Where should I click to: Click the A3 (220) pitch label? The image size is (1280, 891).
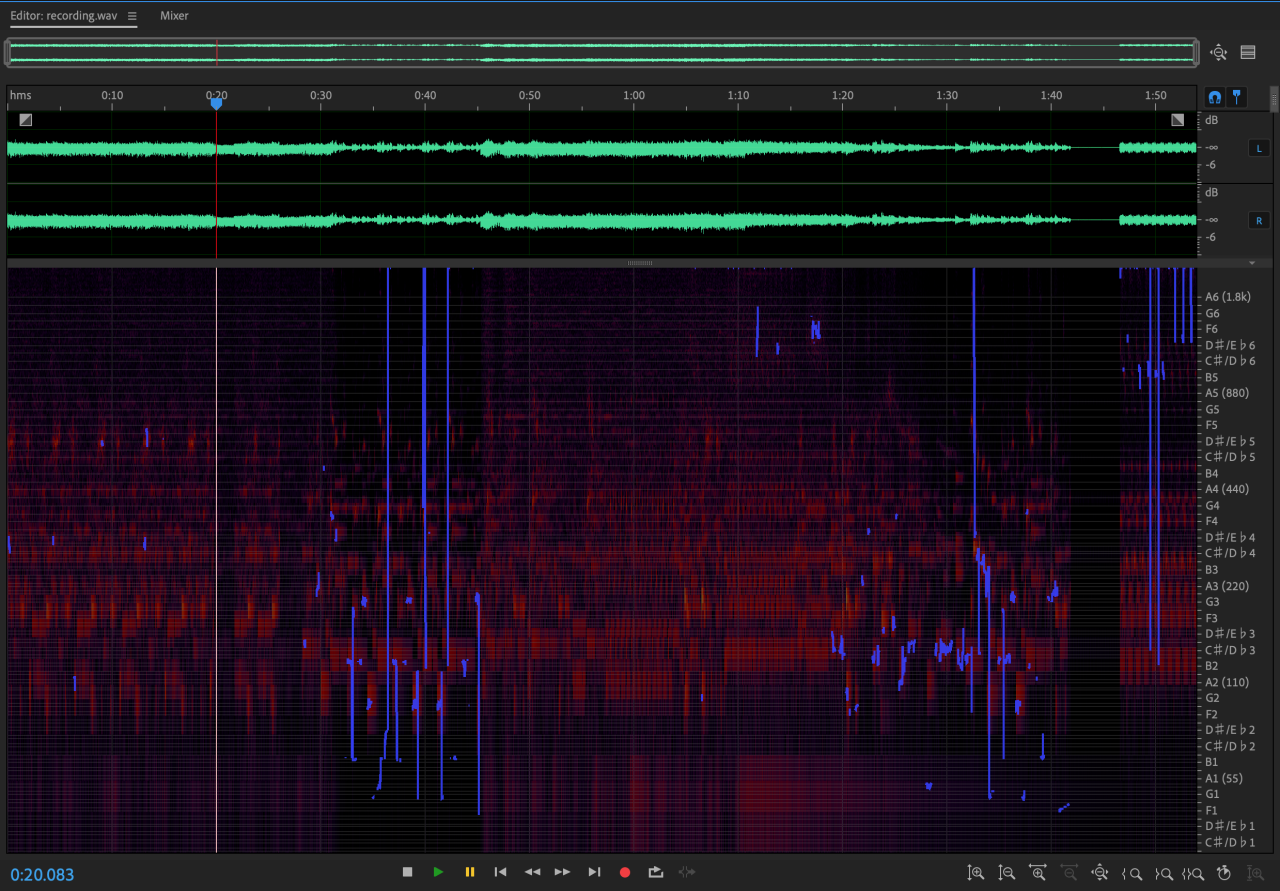(1227, 586)
